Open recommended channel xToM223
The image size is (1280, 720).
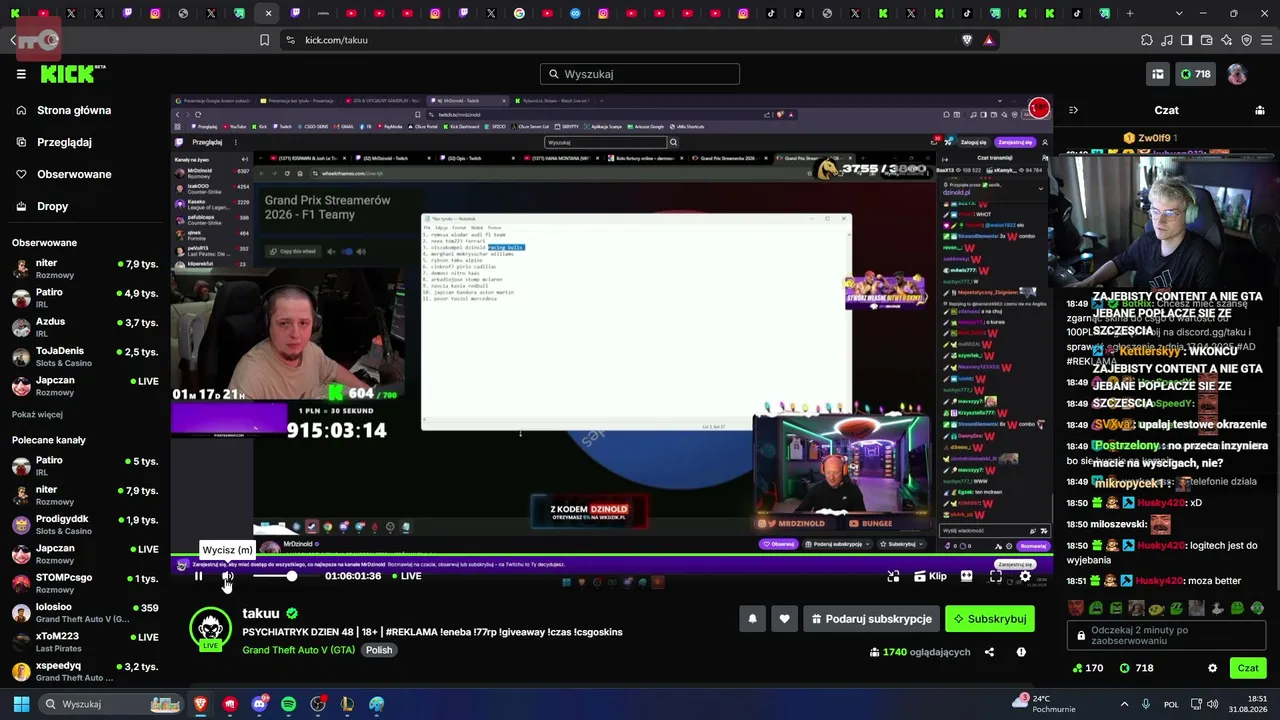[x=85, y=642]
